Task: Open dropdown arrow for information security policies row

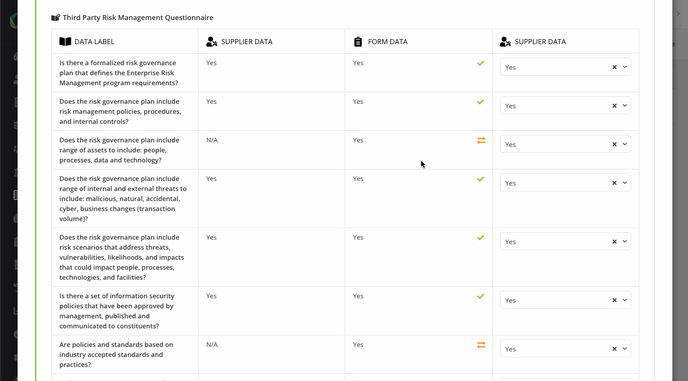Action: [x=625, y=301]
